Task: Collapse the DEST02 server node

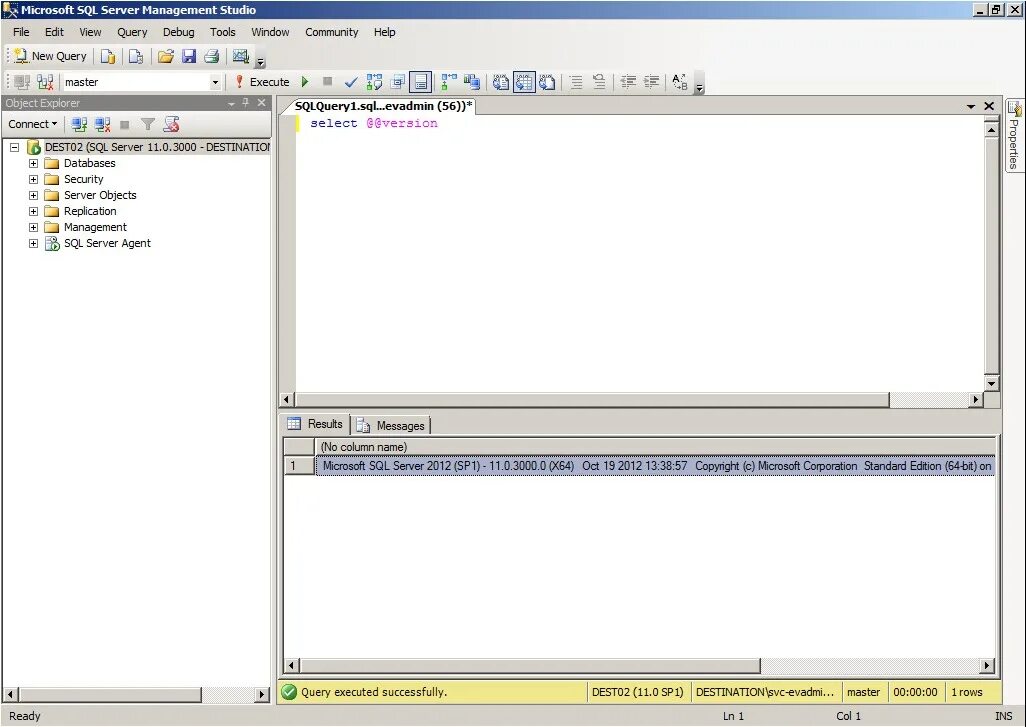Action: [14, 147]
